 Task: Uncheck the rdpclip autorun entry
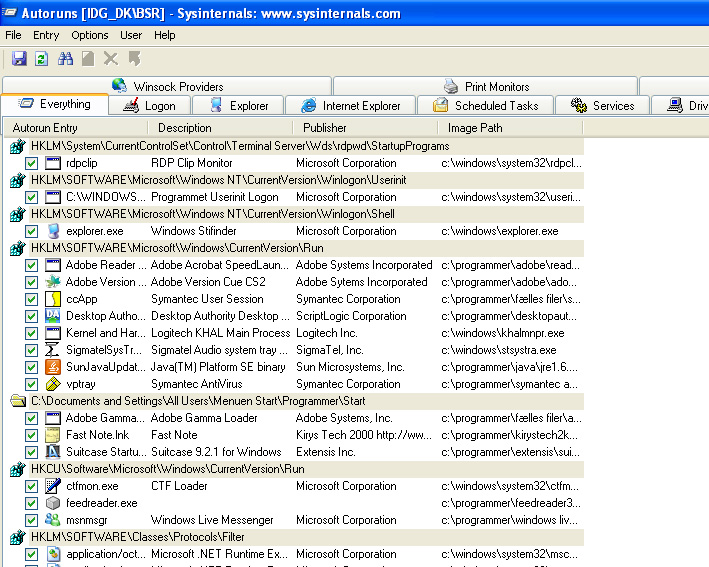coord(32,163)
